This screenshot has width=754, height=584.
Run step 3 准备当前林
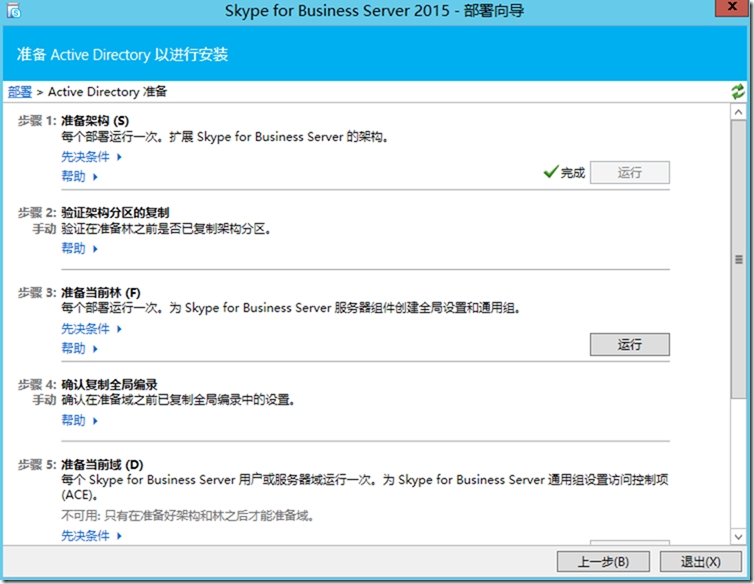[629, 344]
